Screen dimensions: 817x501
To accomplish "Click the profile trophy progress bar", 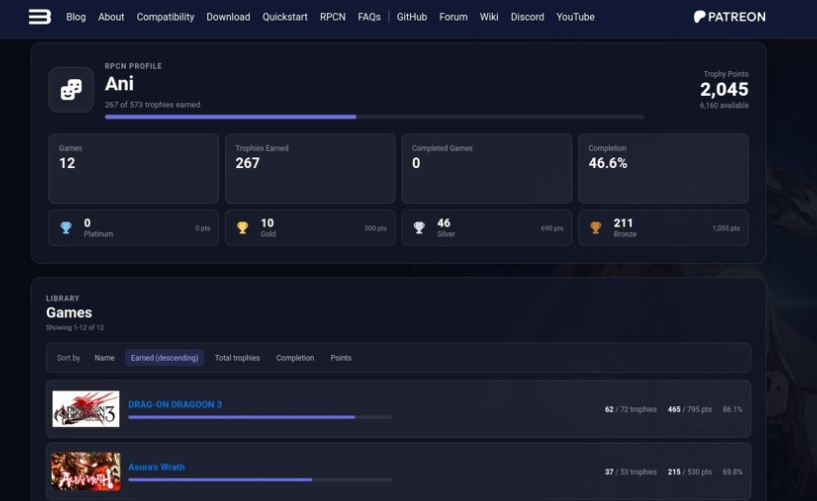I will 374,117.
